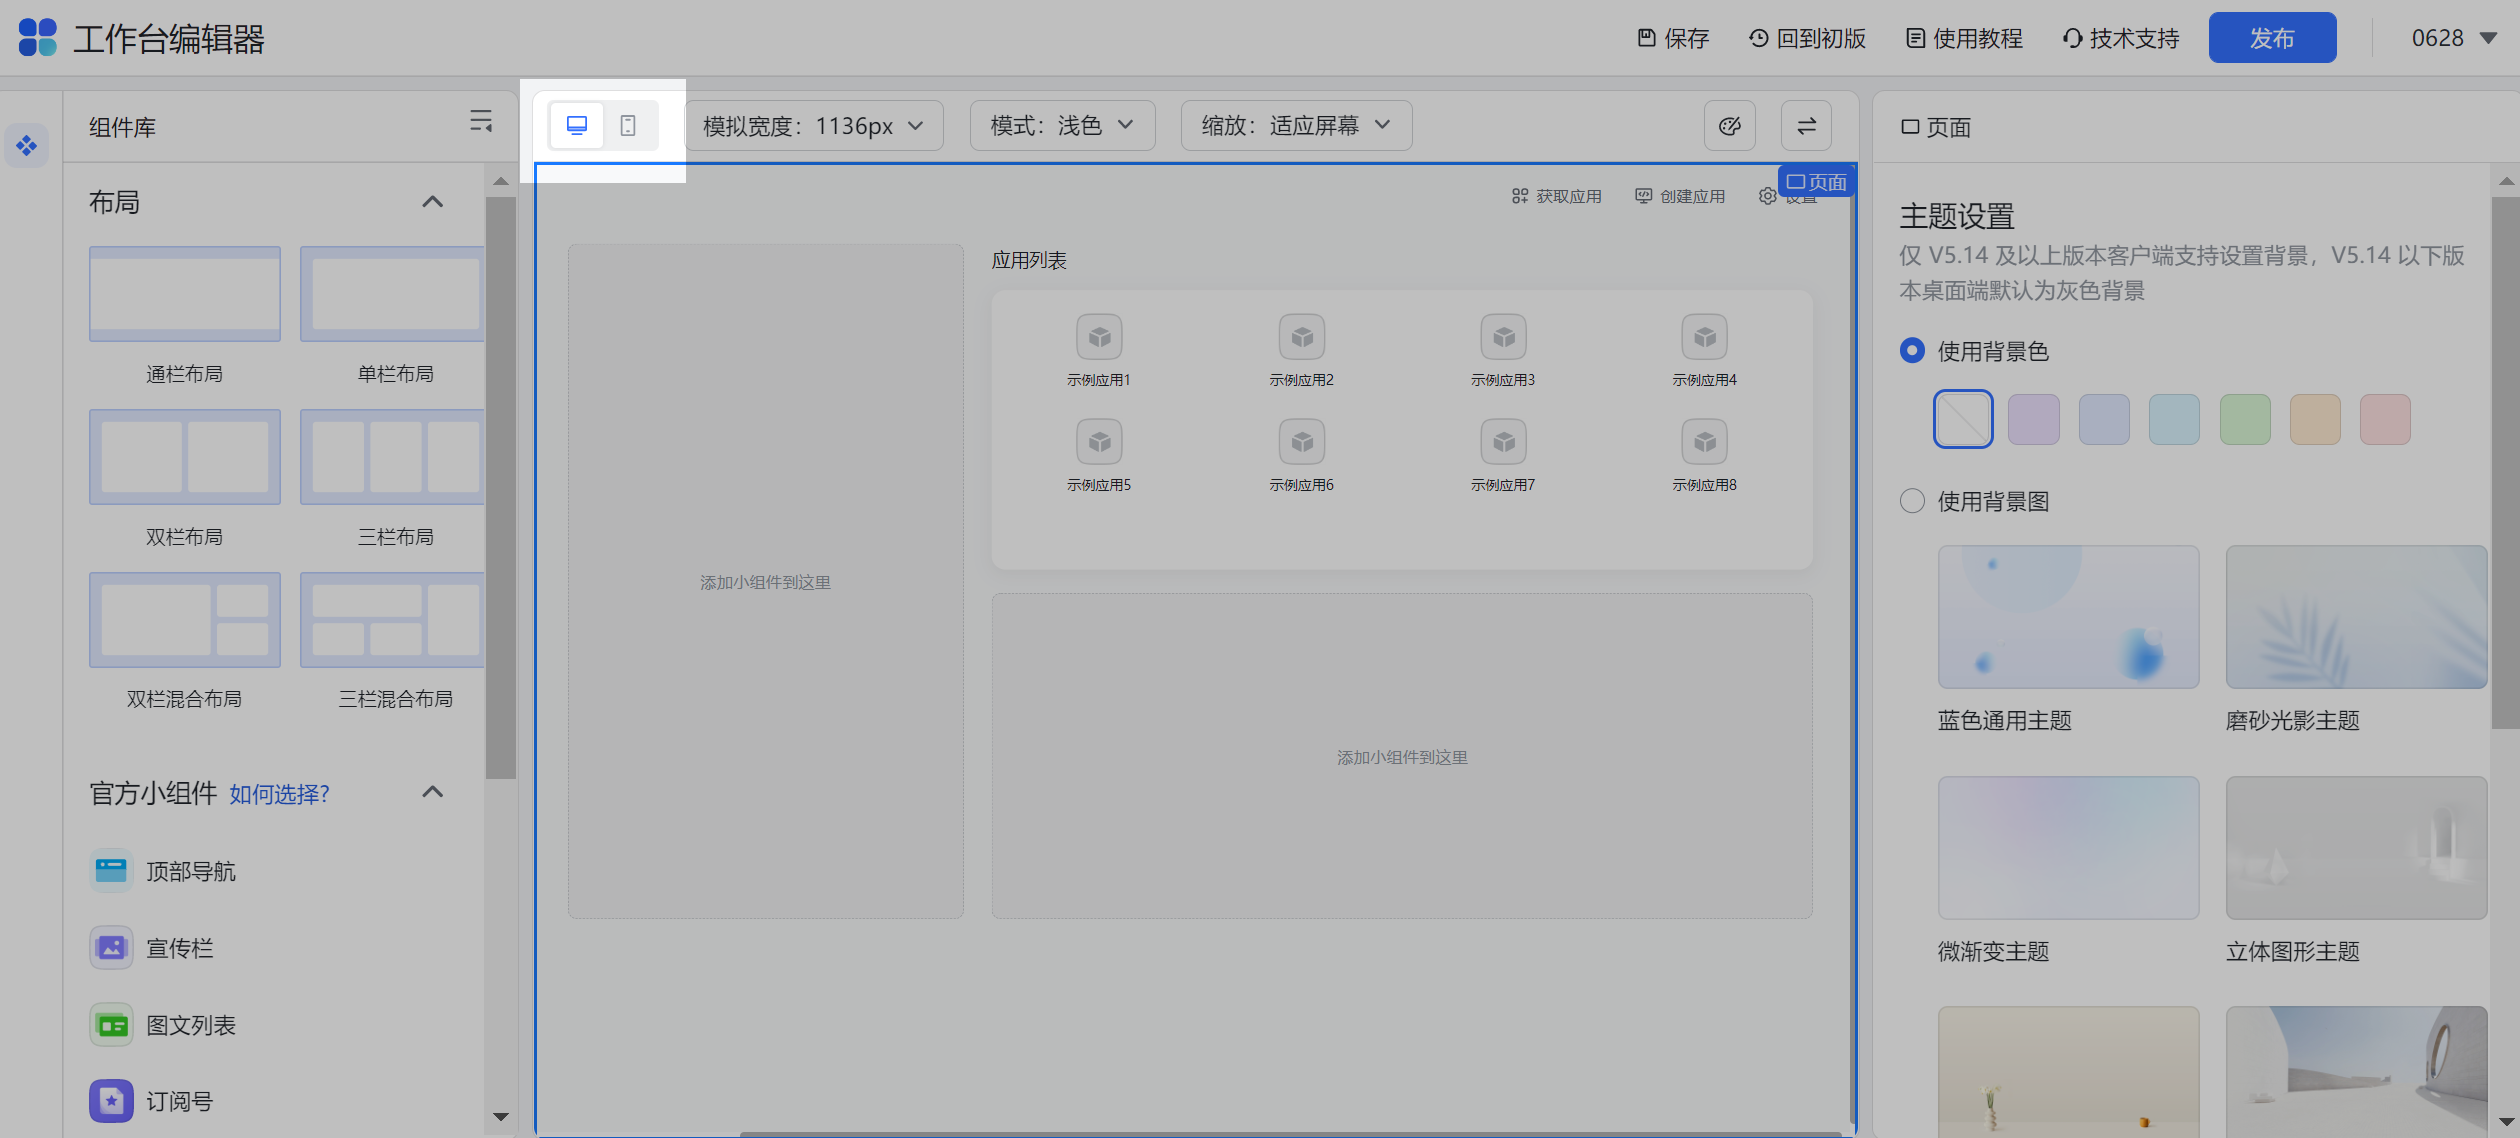Open the 如何选择? help link
The width and height of the screenshot is (2520, 1138).
tap(277, 793)
